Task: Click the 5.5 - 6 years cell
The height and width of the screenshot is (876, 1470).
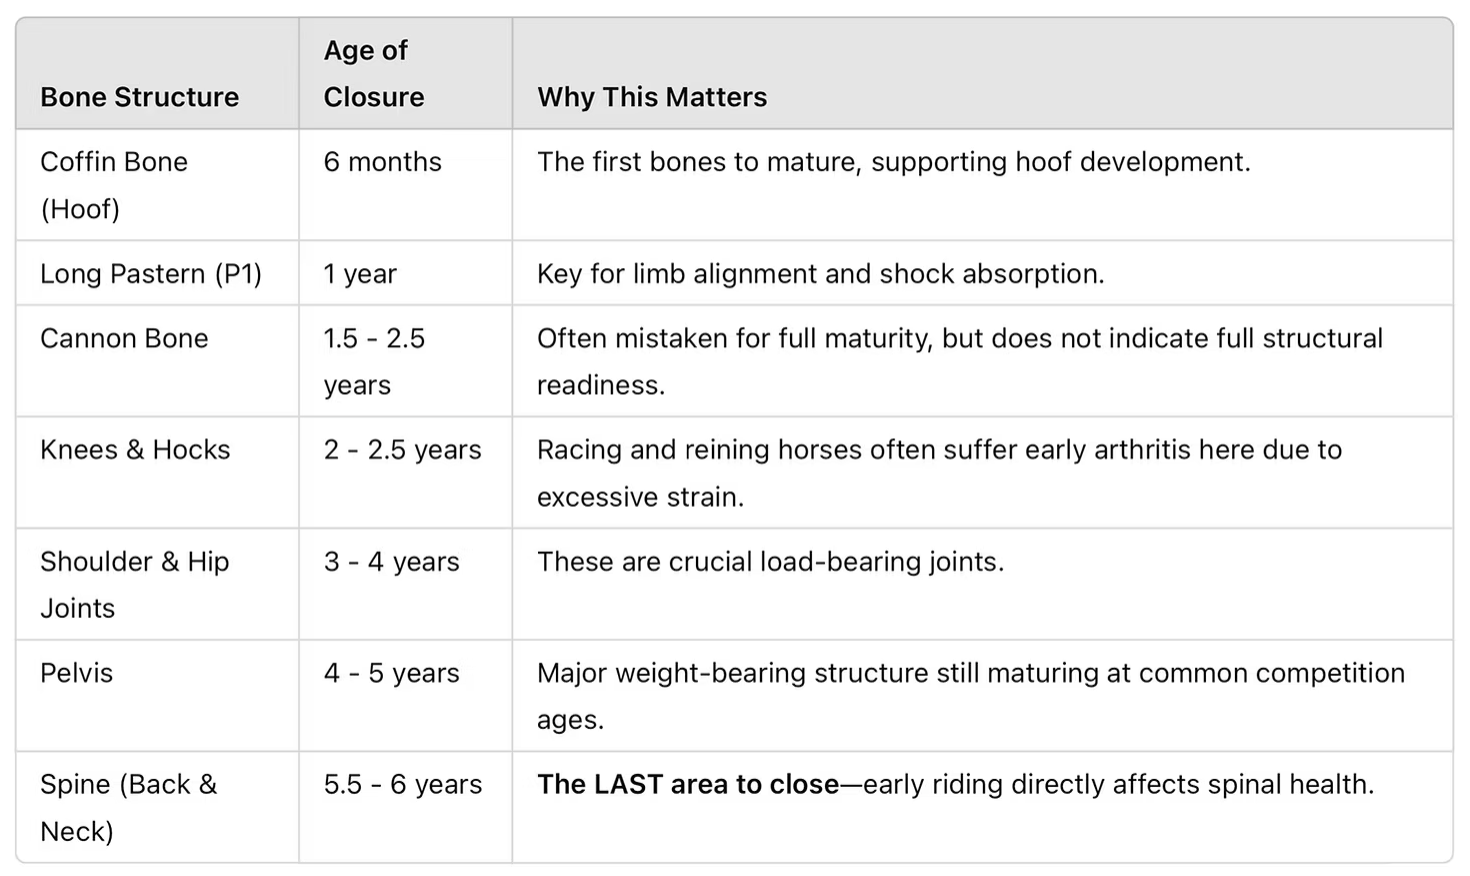Action: tap(402, 785)
